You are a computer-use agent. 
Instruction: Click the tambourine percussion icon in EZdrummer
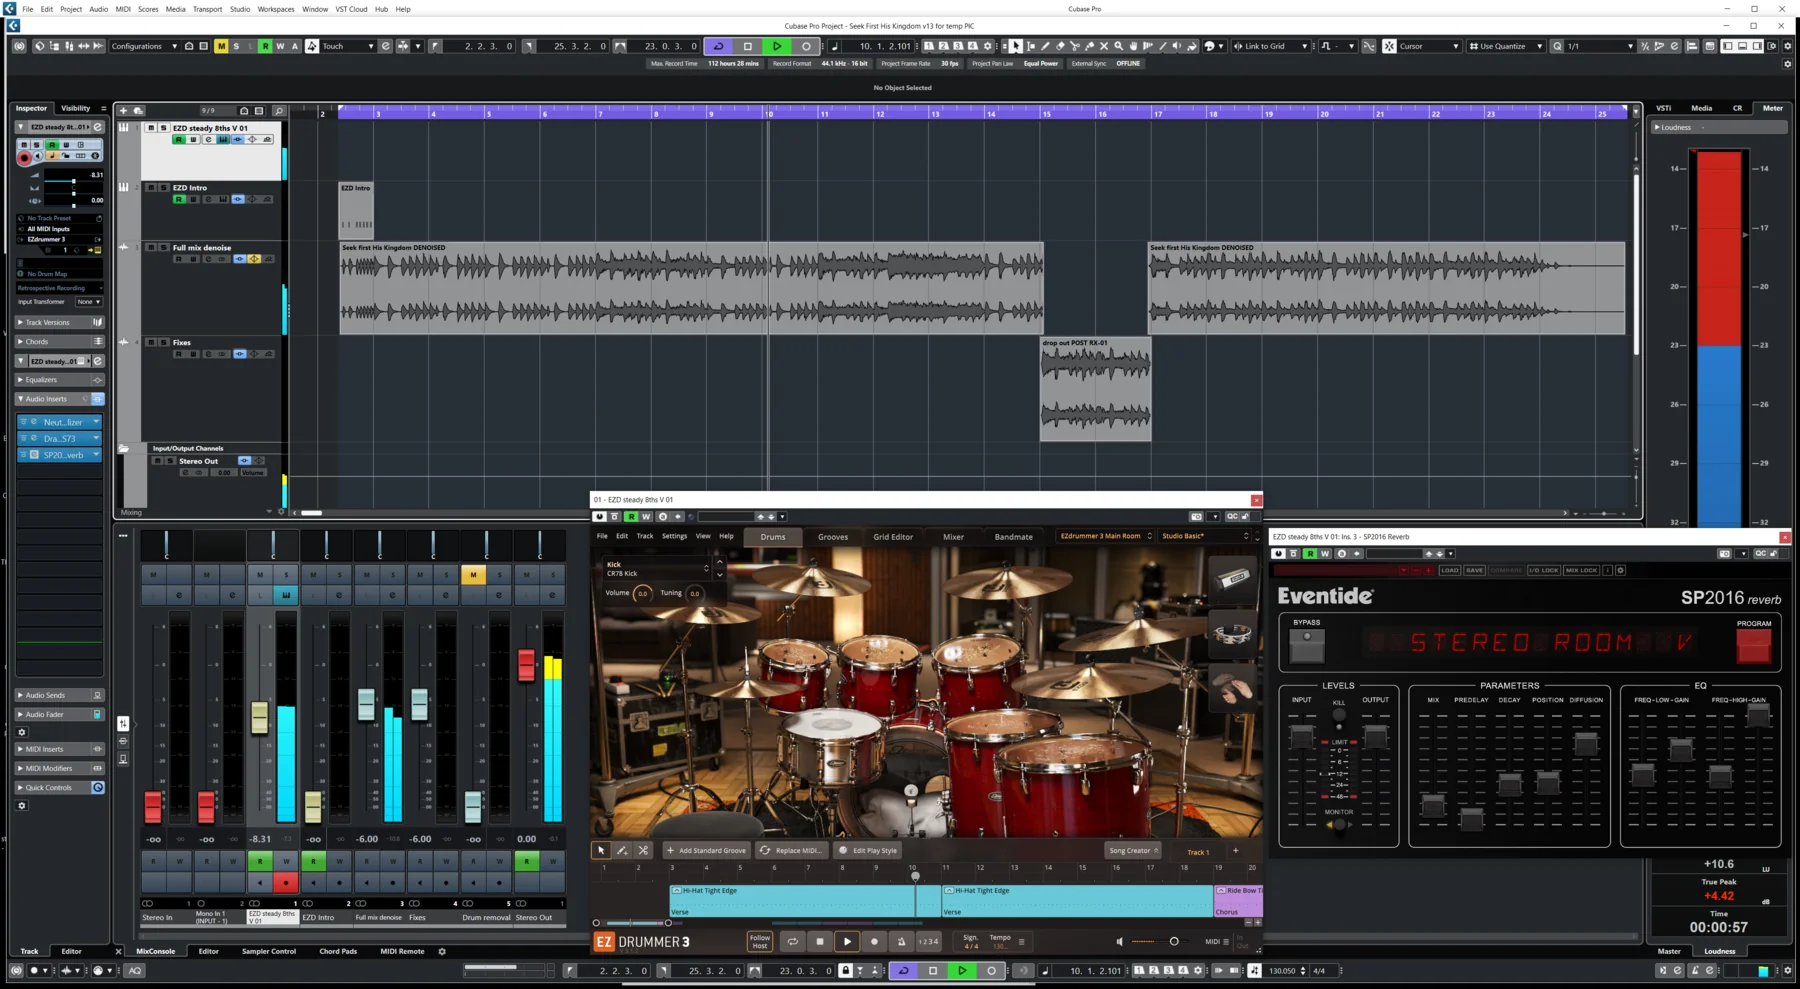click(x=1232, y=633)
